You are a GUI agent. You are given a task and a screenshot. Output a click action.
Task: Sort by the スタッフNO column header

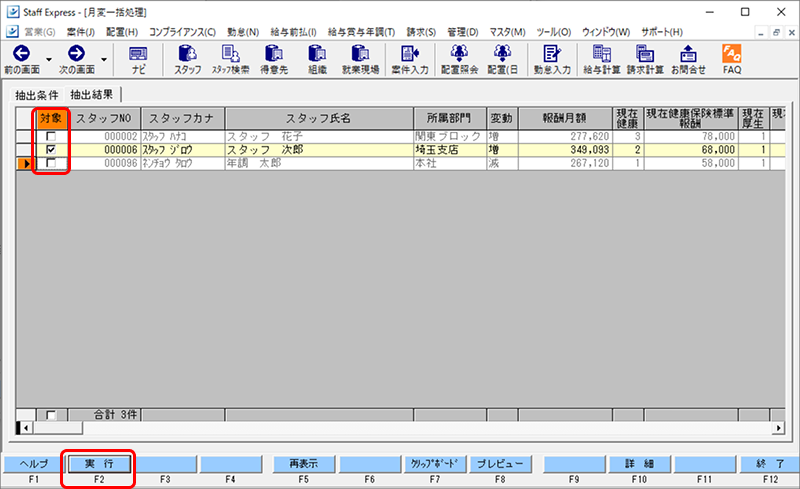click(x=105, y=118)
